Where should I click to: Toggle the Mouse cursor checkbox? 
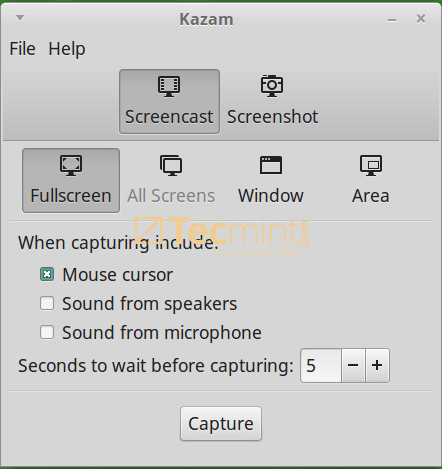[x=47, y=275]
